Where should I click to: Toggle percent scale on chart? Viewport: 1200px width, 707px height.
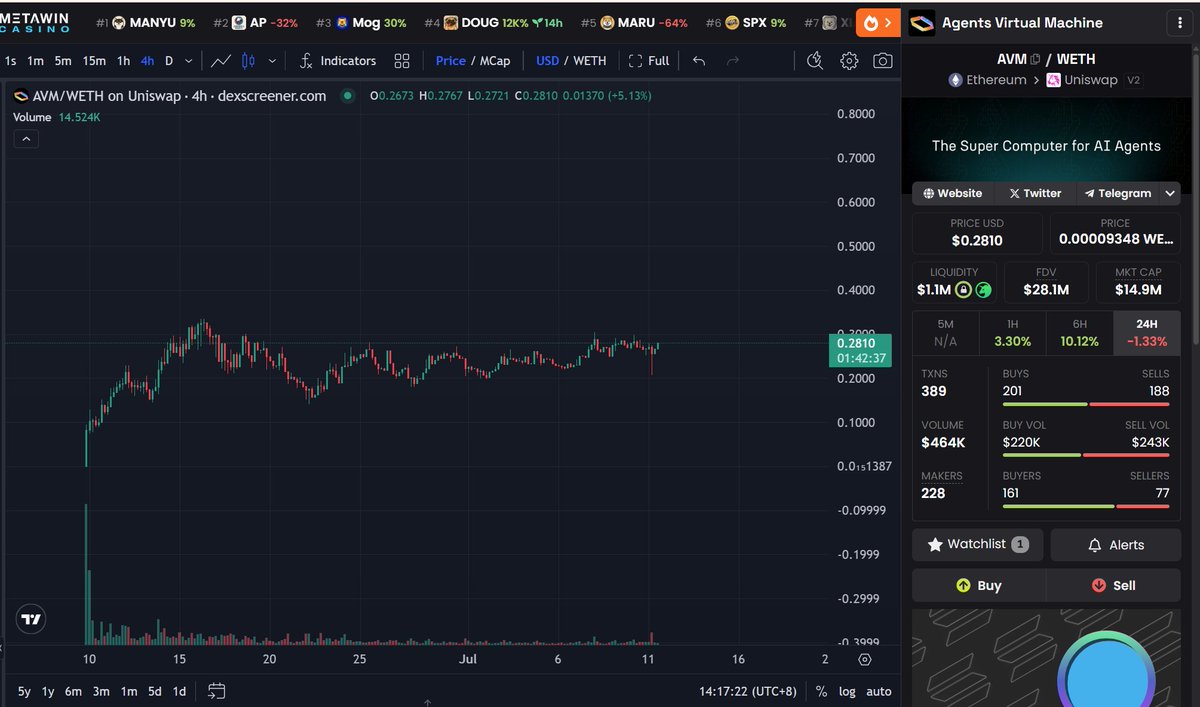tap(821, 691)
